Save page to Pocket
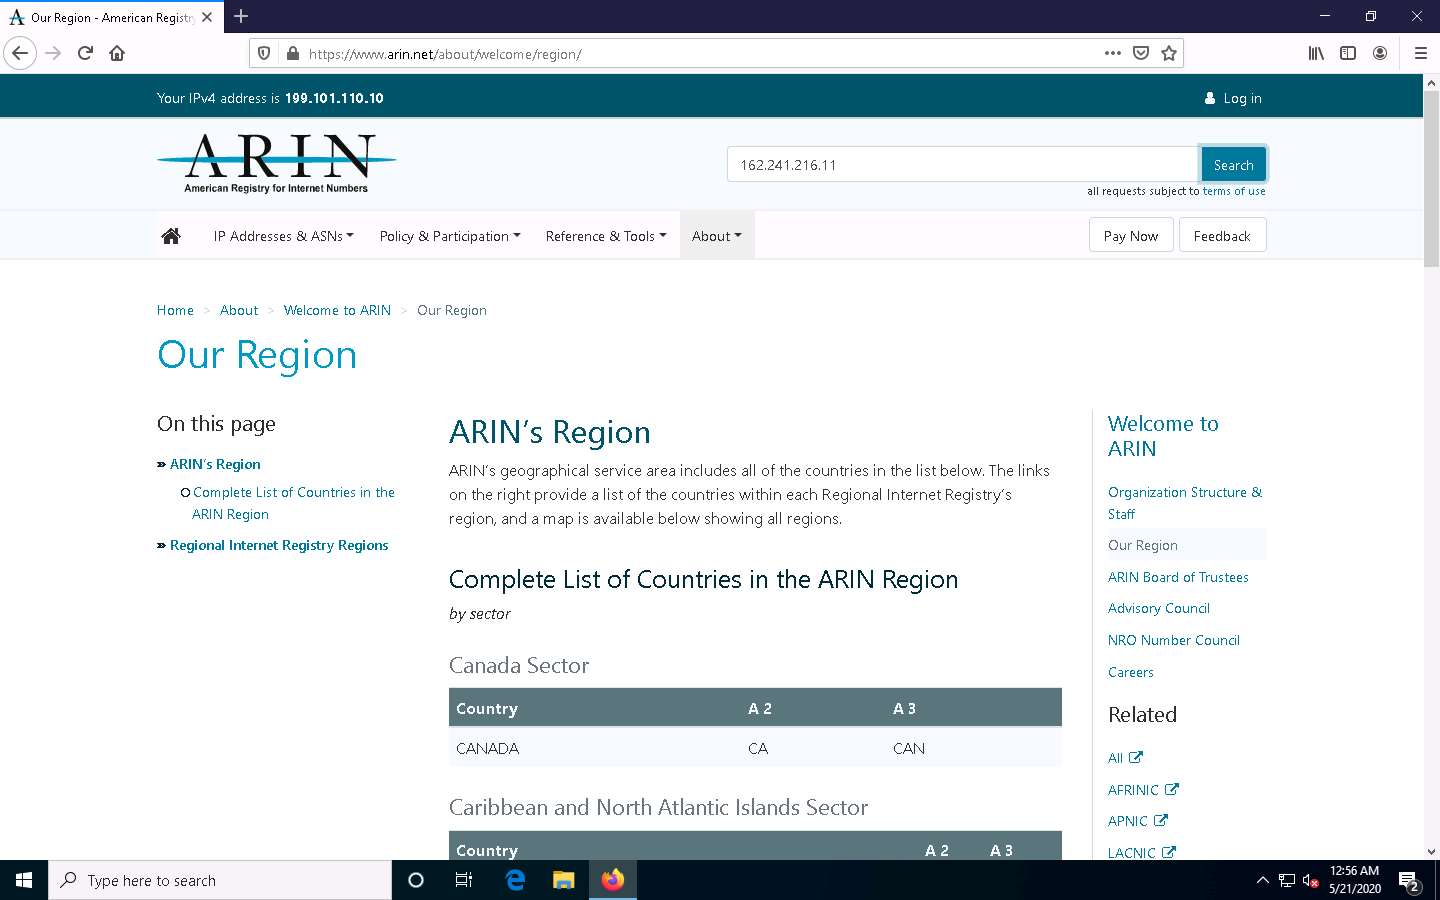The width and height of the screenshot is (1440, 900). point(1141,53)
